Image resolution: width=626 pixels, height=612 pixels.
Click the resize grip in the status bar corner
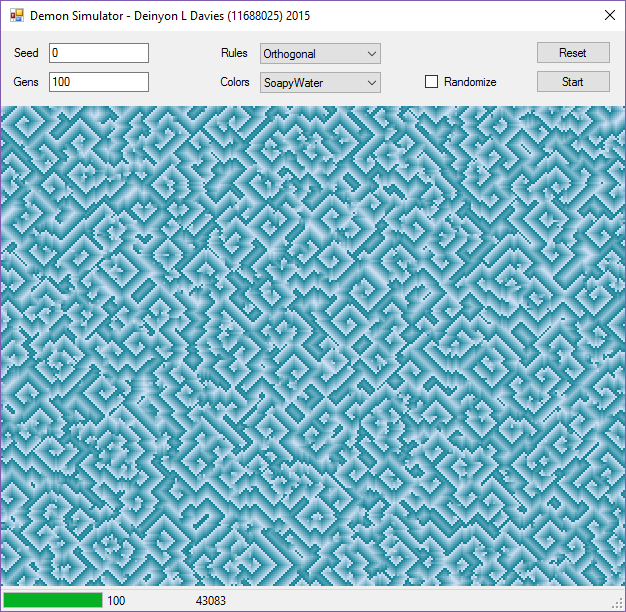[x=618, y=604]
